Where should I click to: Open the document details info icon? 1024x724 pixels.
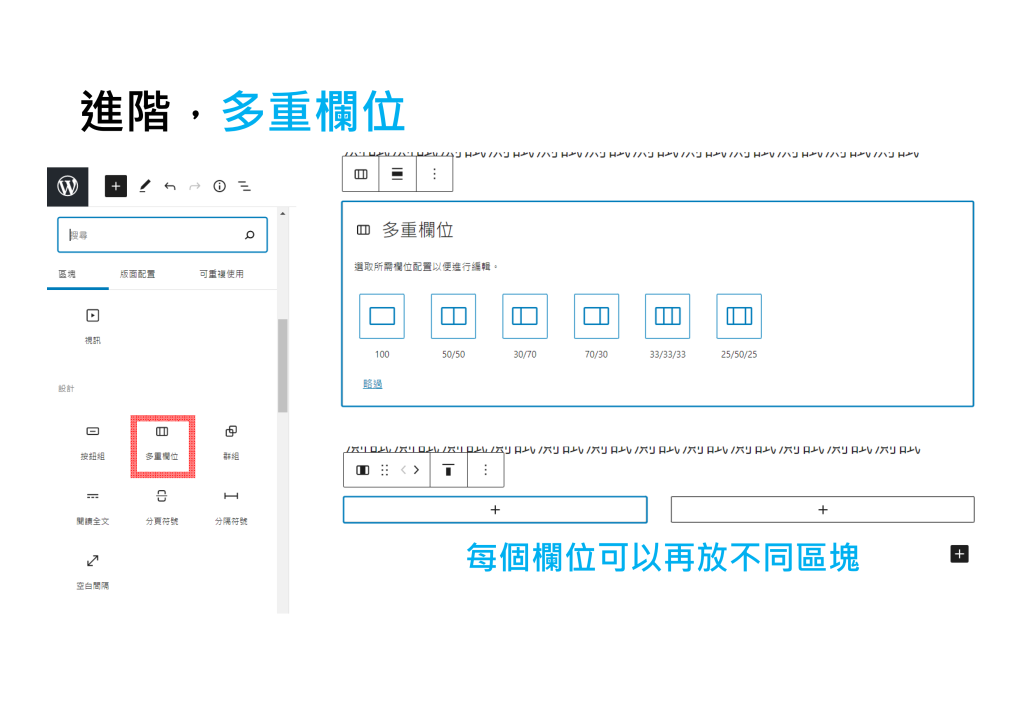coord(219,186)
